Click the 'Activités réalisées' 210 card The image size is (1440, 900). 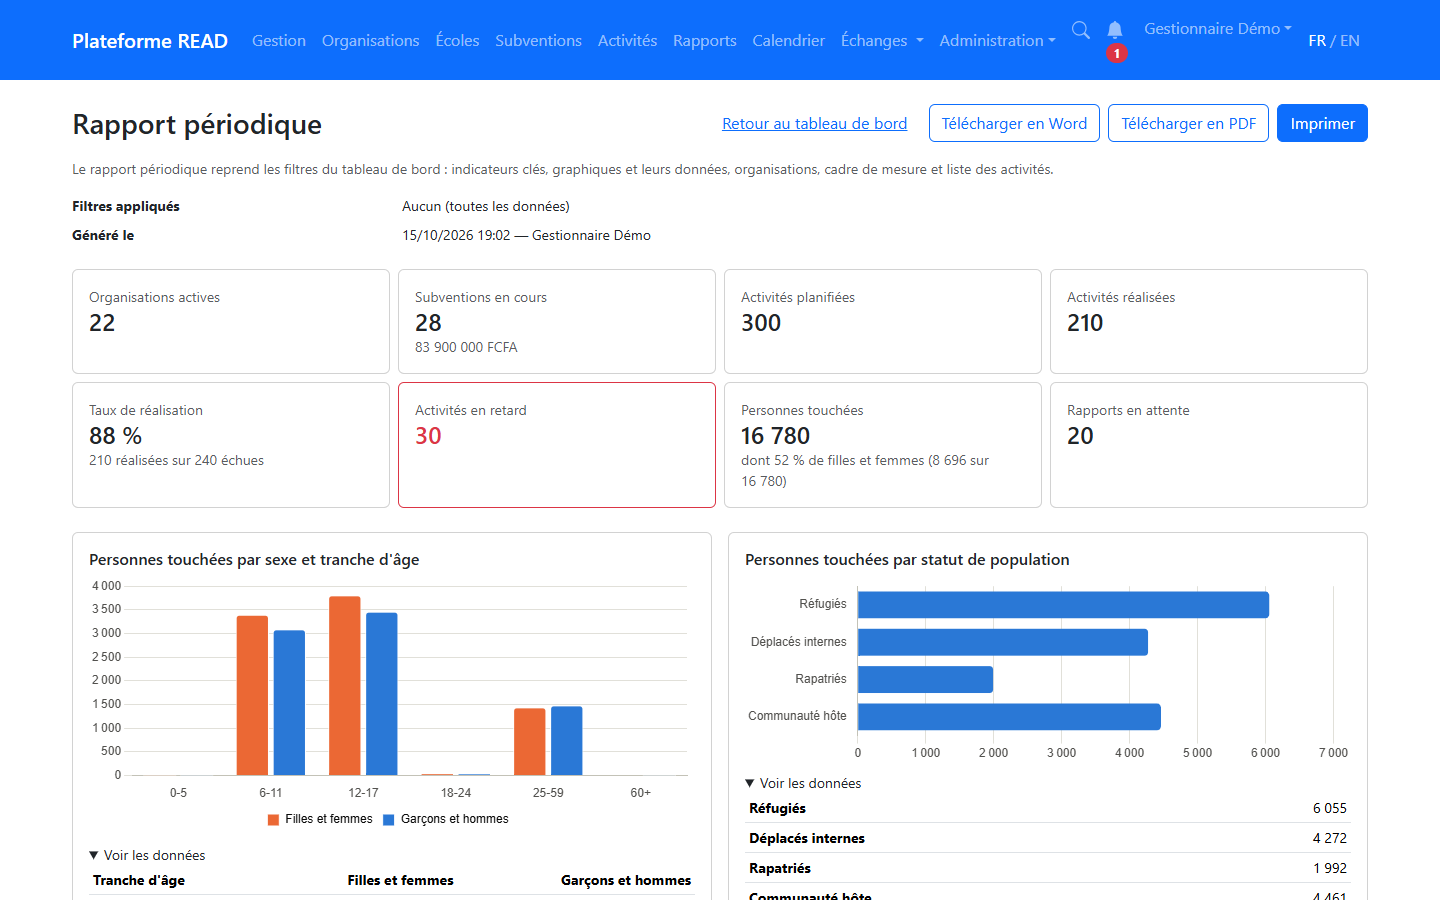(1209, 321)
